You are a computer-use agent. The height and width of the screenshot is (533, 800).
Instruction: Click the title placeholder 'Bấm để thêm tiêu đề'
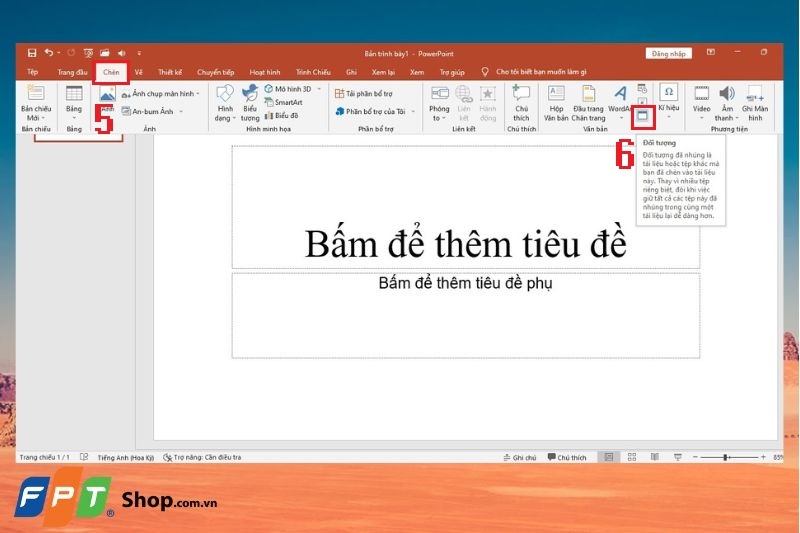pos(466,207)
